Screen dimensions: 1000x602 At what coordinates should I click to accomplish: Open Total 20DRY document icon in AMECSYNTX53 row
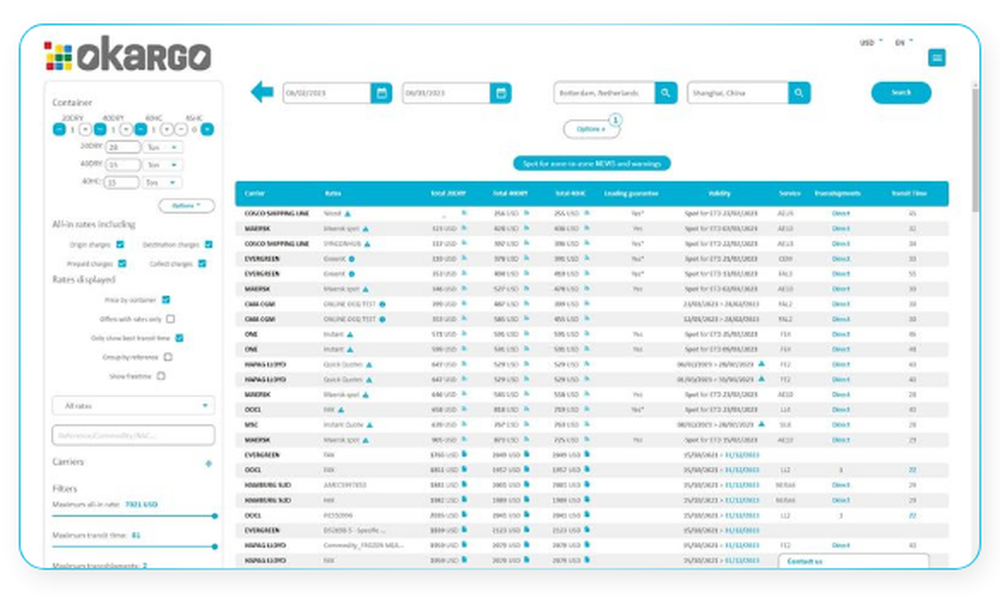pos(464,485)
